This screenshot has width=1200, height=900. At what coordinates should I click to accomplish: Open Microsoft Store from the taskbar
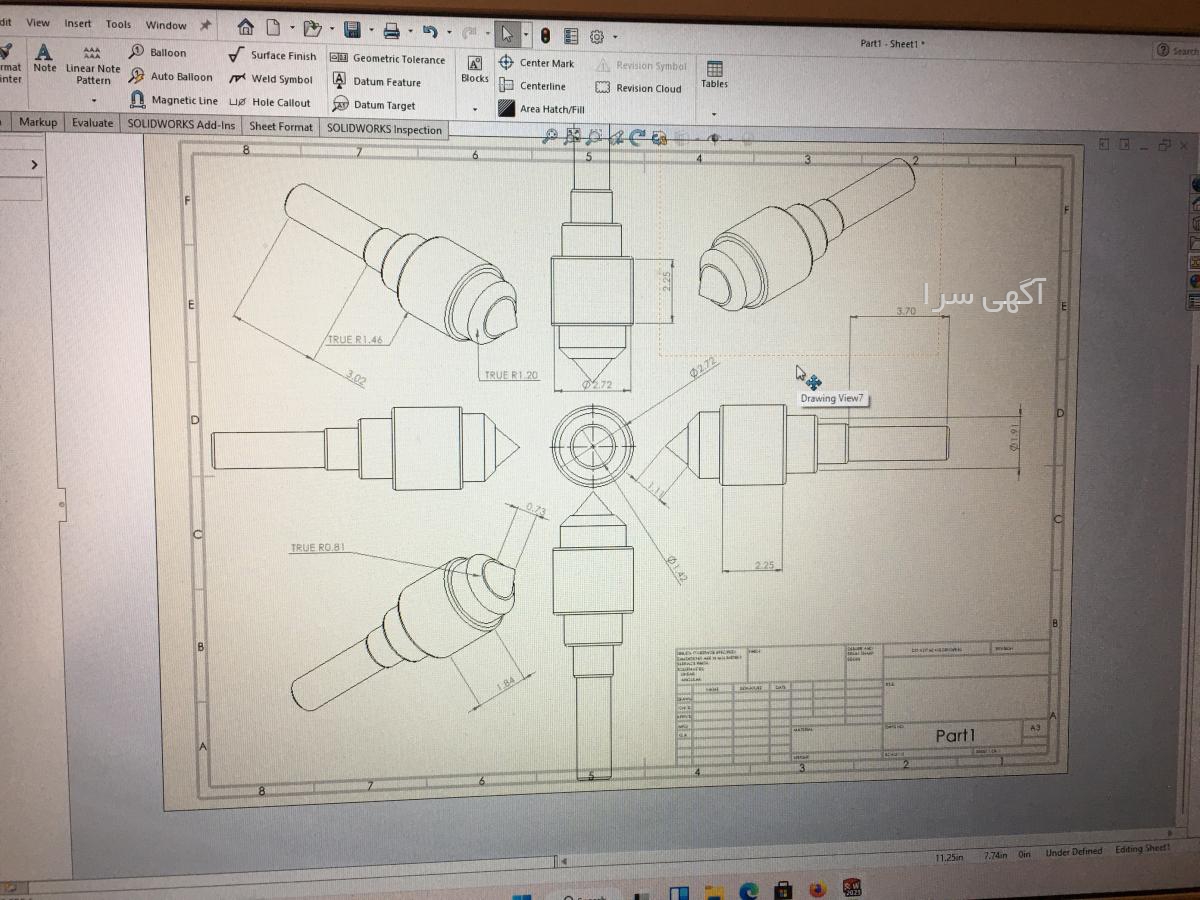[x=784, y=890]
